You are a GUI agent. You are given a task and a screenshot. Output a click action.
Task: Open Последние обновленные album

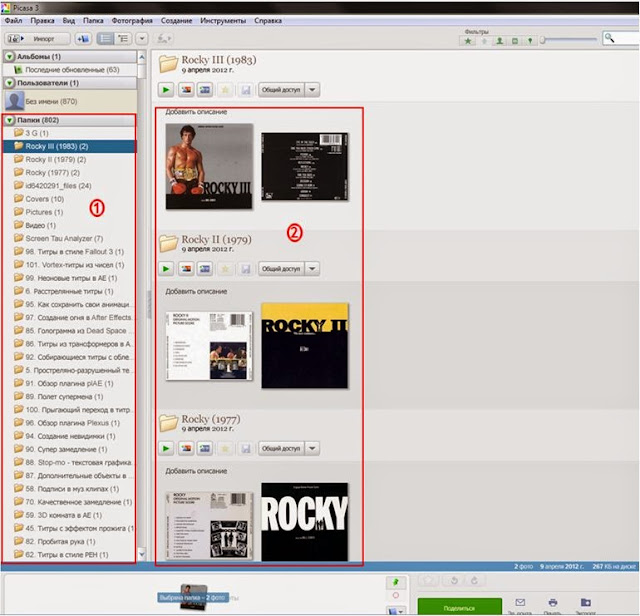click(x=70, y=70)
